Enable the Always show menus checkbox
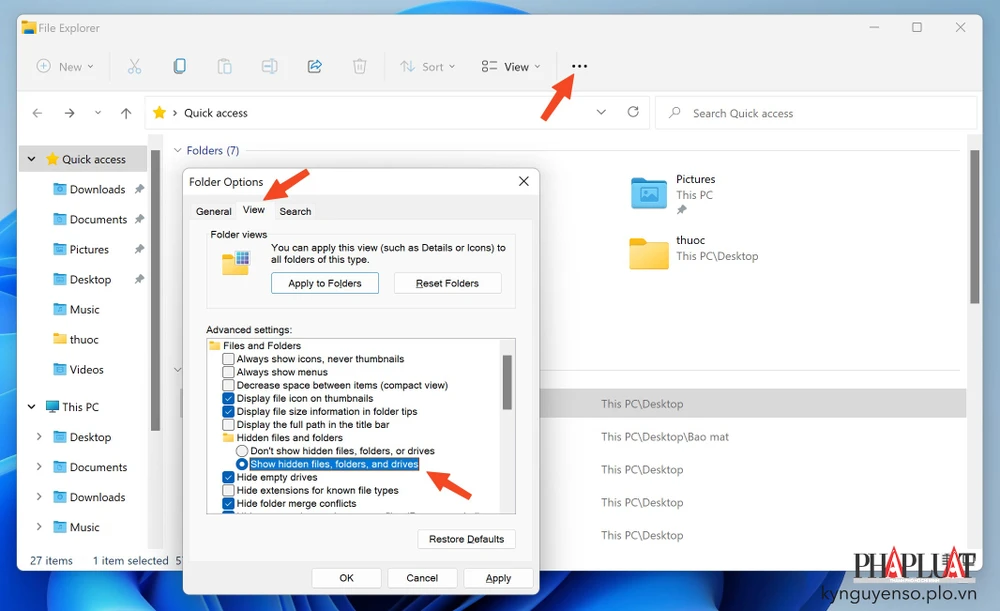Viewport: 1000px width, 611px height. tap(229, 371)
